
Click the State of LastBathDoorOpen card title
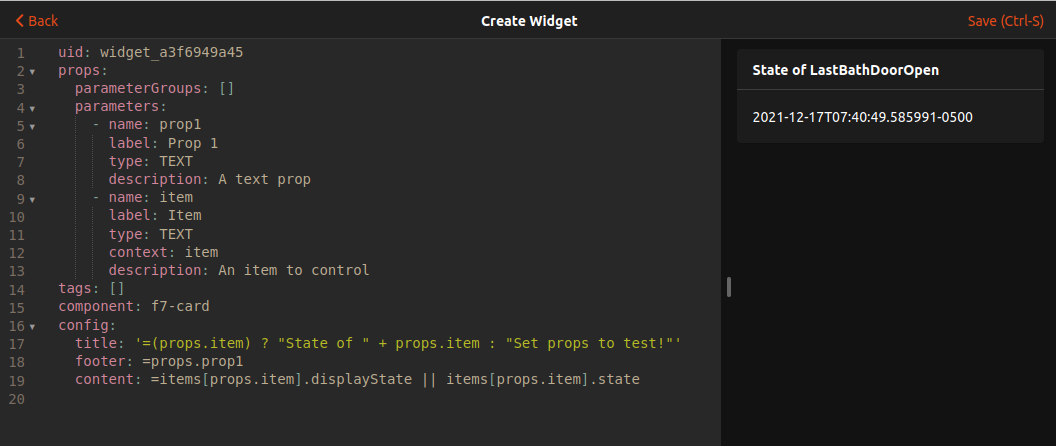(845, 70)
